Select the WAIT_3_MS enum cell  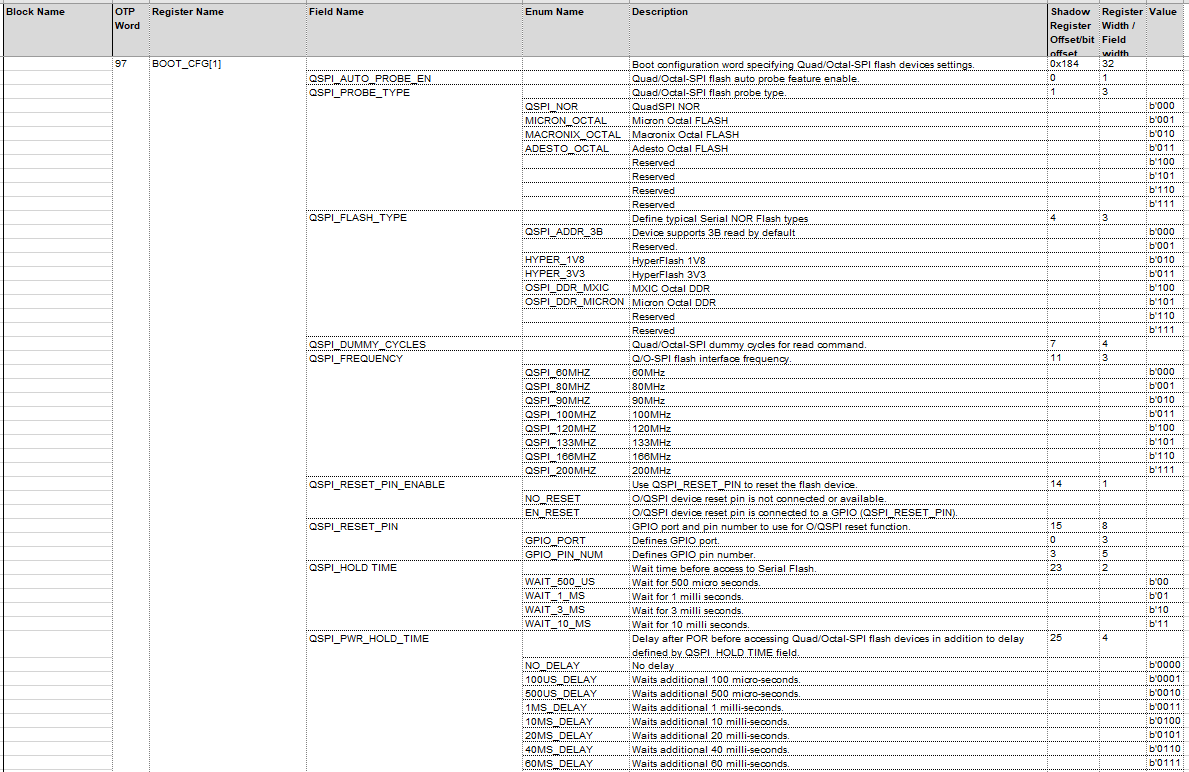pos(576,610)
